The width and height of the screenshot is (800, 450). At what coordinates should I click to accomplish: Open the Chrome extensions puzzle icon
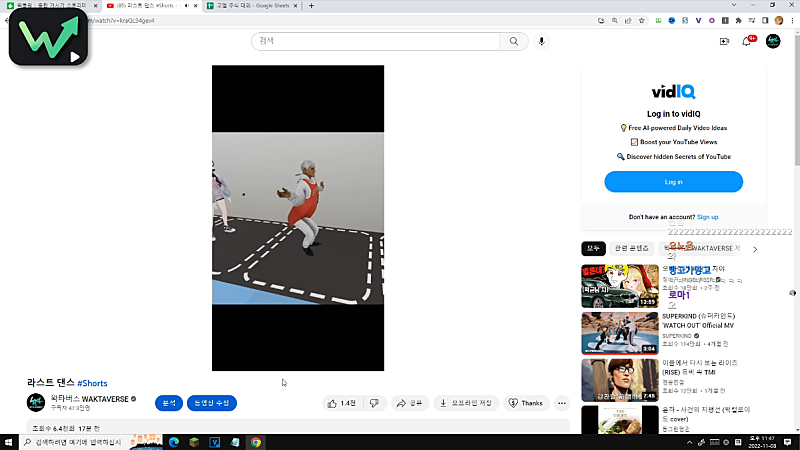738,20
